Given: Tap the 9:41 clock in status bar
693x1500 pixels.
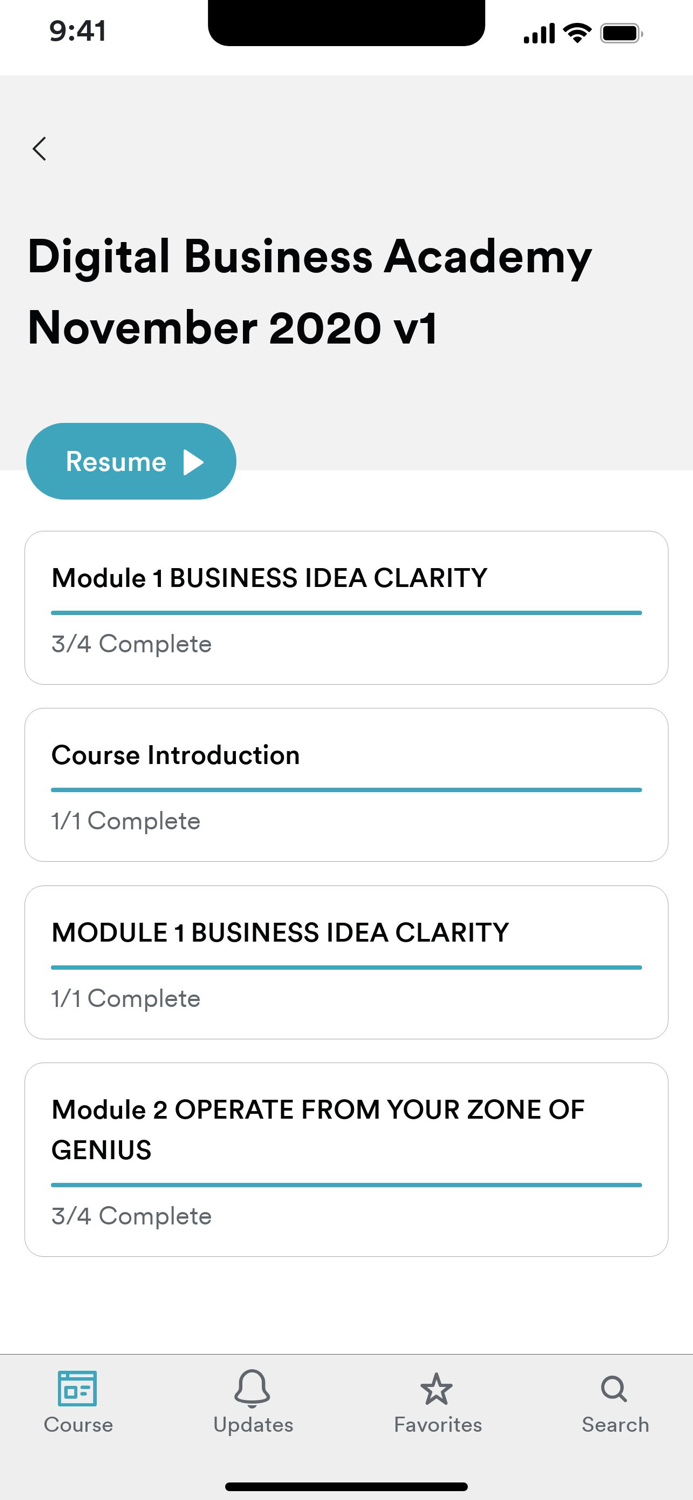Looking at the screenshot, I should point(78,31).
